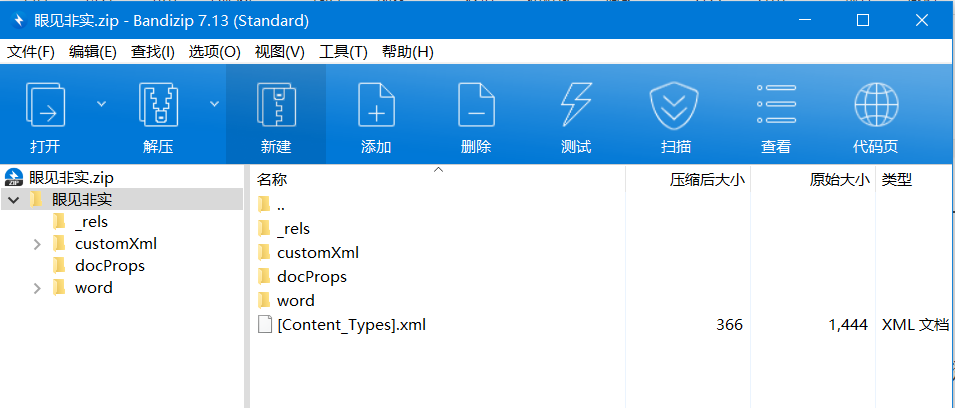Screen dimensions: 955x408
Task: Click the _rels folder icon in tree
Action: [x=59, y=222]
